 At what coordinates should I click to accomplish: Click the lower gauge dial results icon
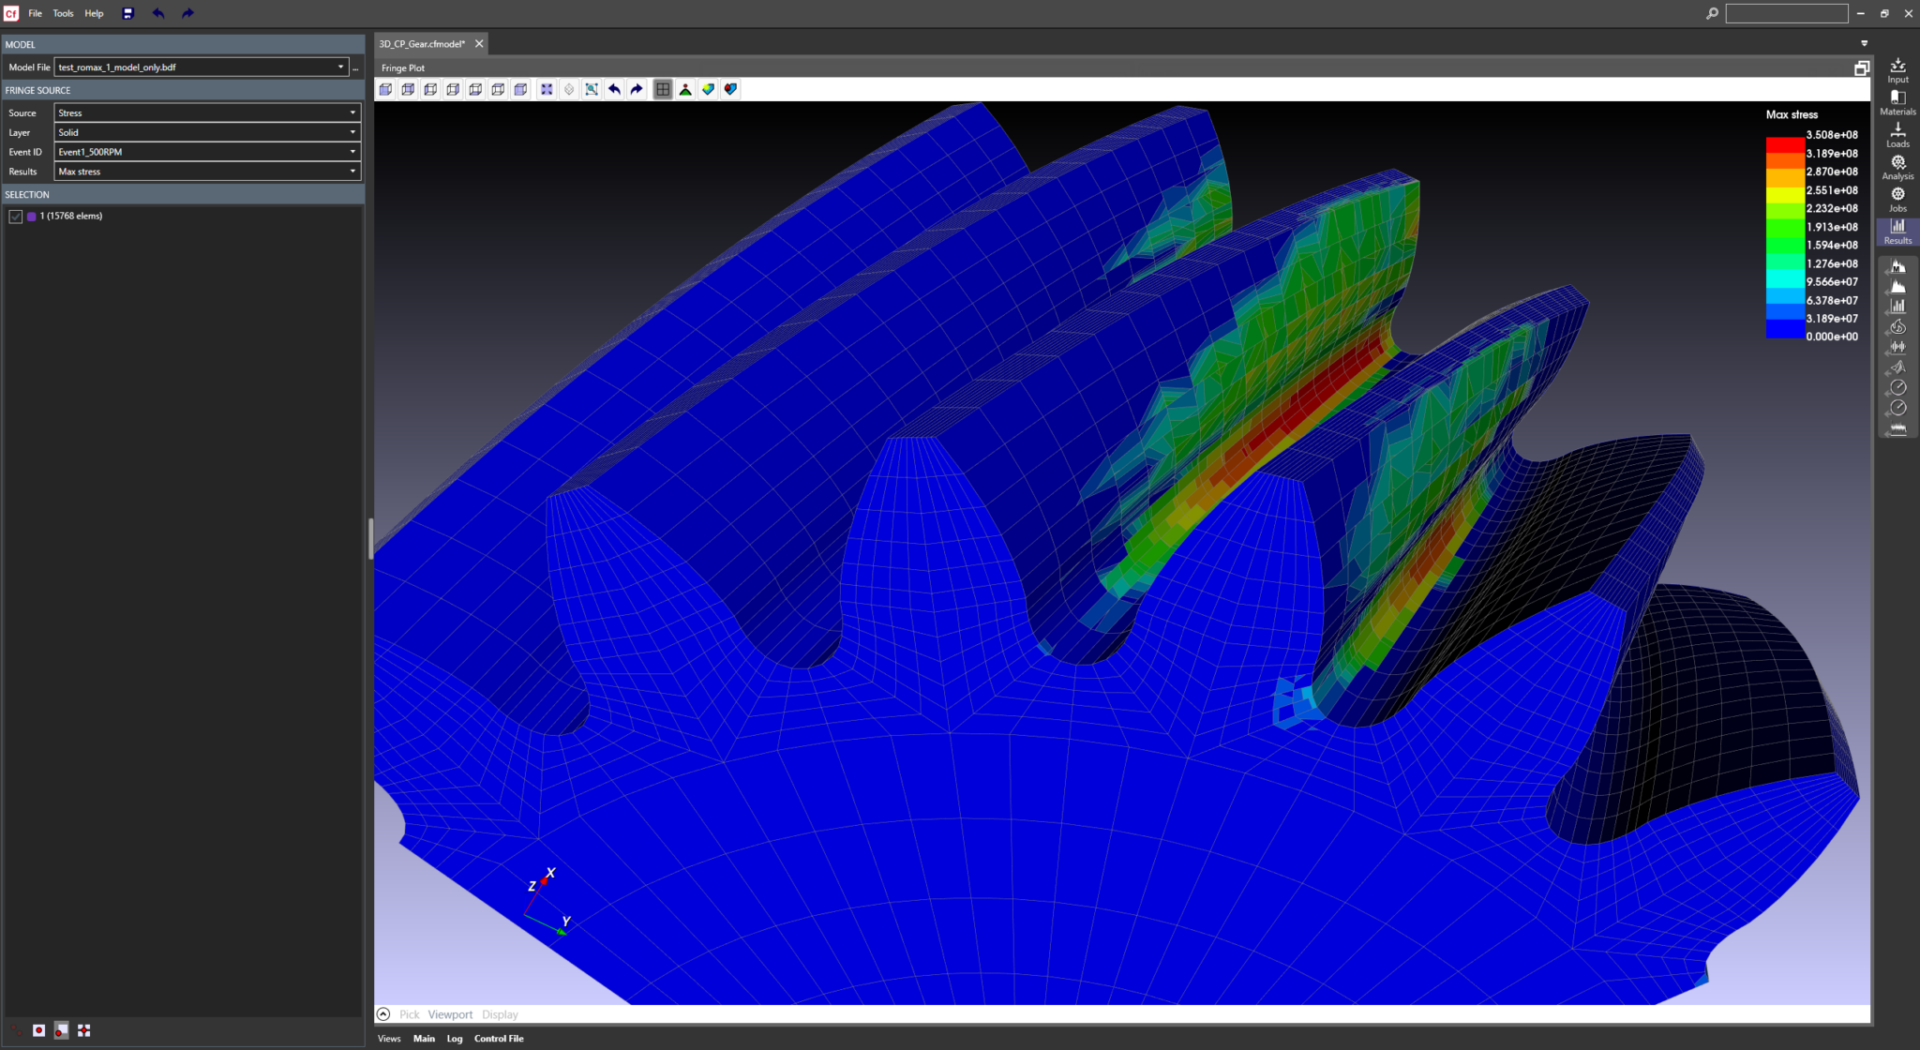[x=1898, y=408]
